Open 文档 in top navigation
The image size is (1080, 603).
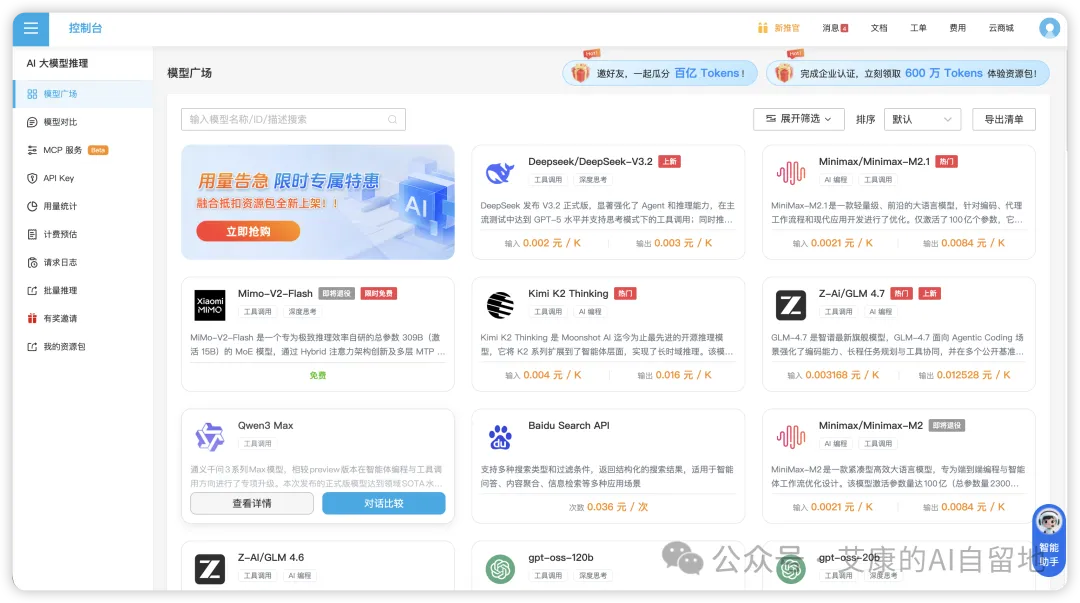click(879, 28)
